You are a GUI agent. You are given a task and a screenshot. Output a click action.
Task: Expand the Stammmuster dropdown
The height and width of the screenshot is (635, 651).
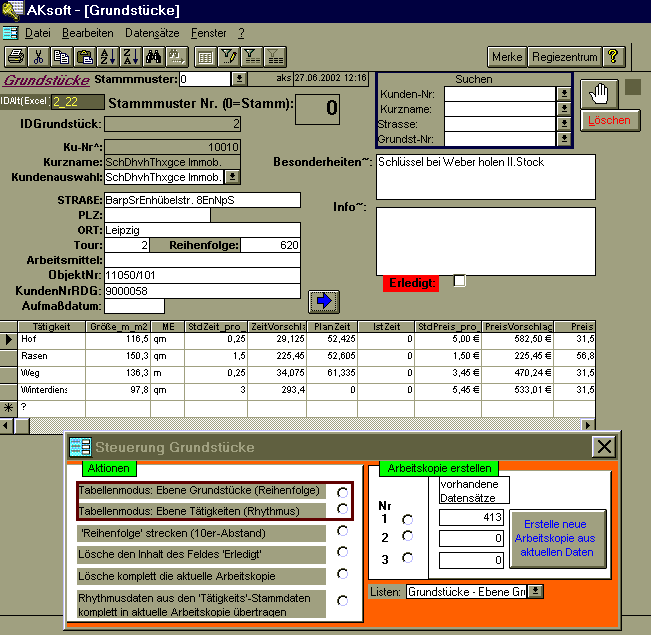point(240,78)
